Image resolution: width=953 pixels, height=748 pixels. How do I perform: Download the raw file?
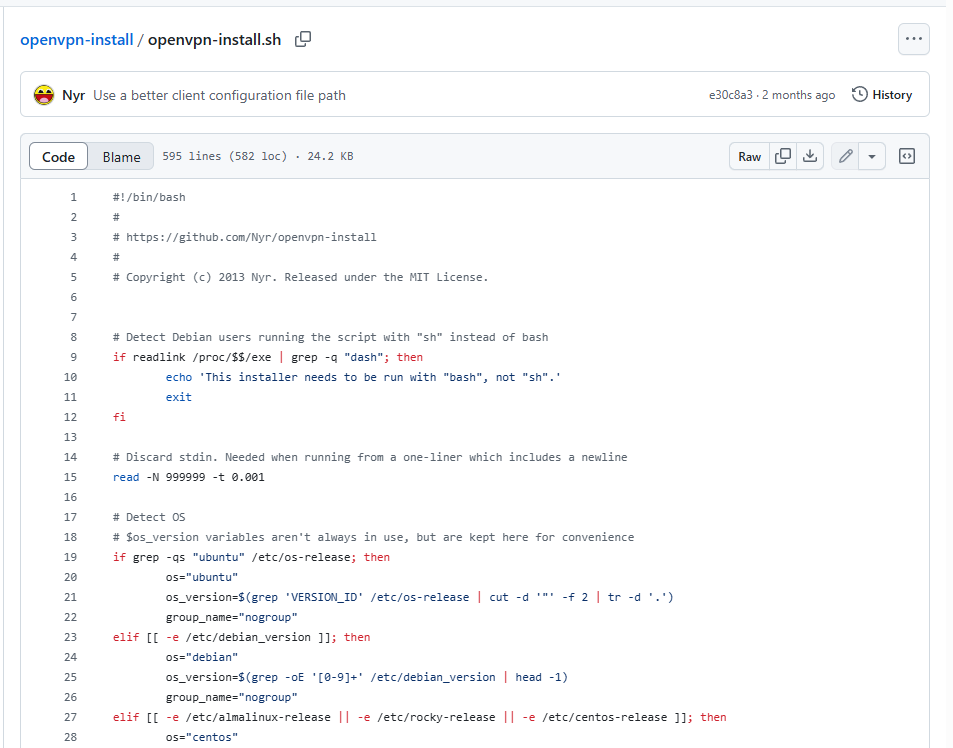(x=810, y=157)
